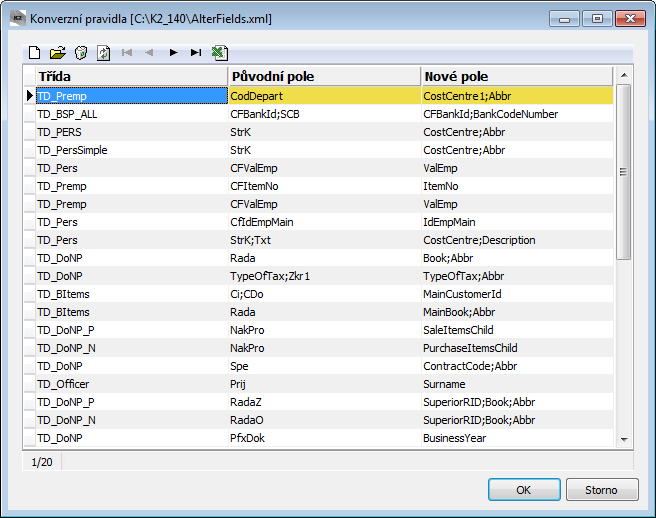Go to previous record arrow icon
The width and height of the screenshot is (656, 518).
click(149, 52)
